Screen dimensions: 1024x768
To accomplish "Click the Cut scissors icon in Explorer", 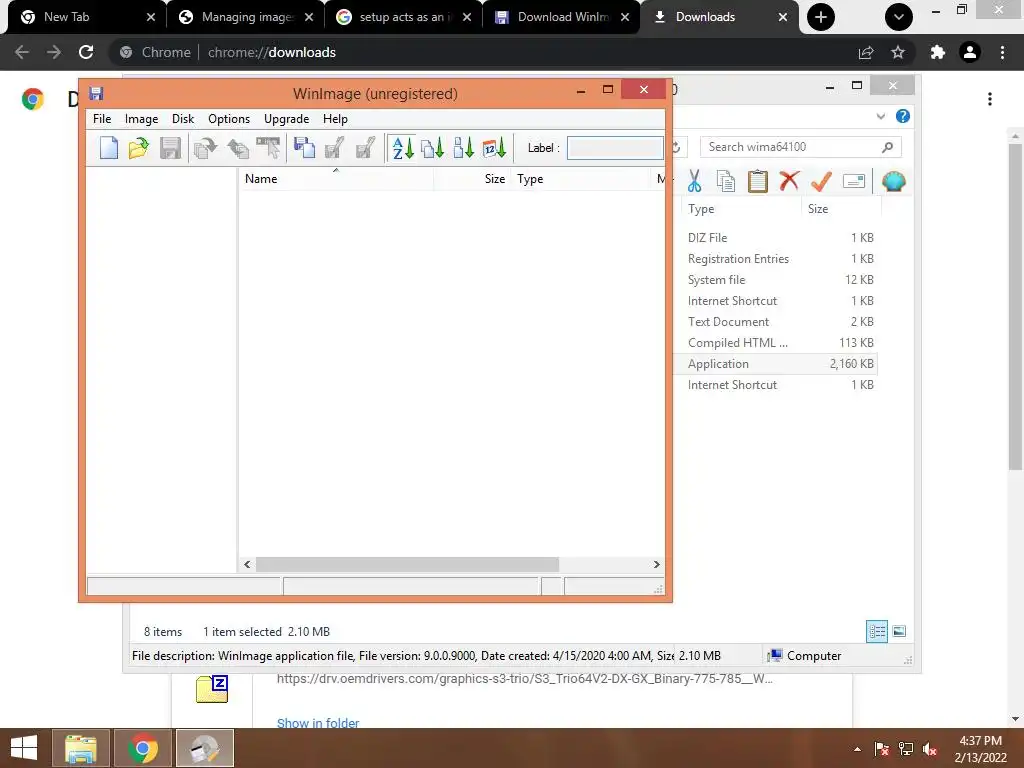I will point(694,181).
